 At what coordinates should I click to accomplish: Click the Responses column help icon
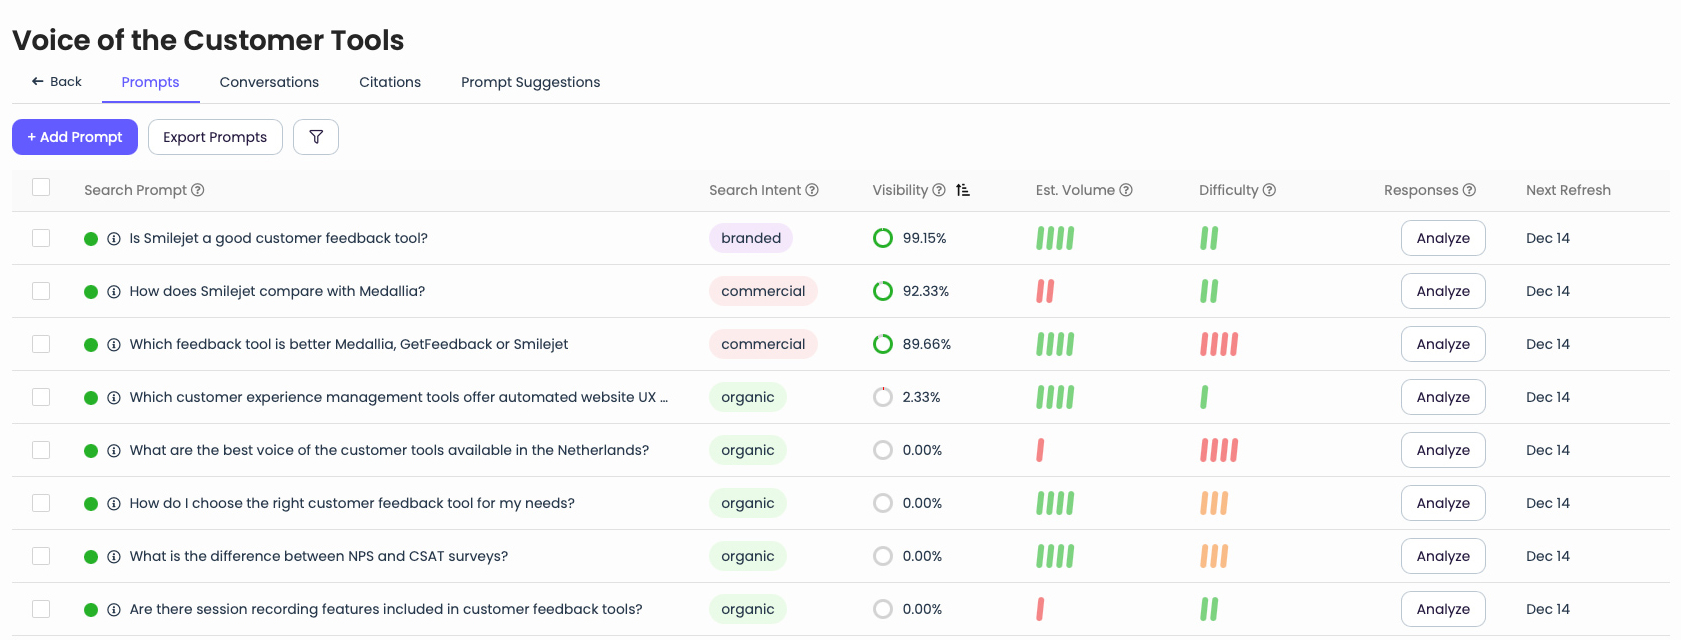[x=1469, y=190]
